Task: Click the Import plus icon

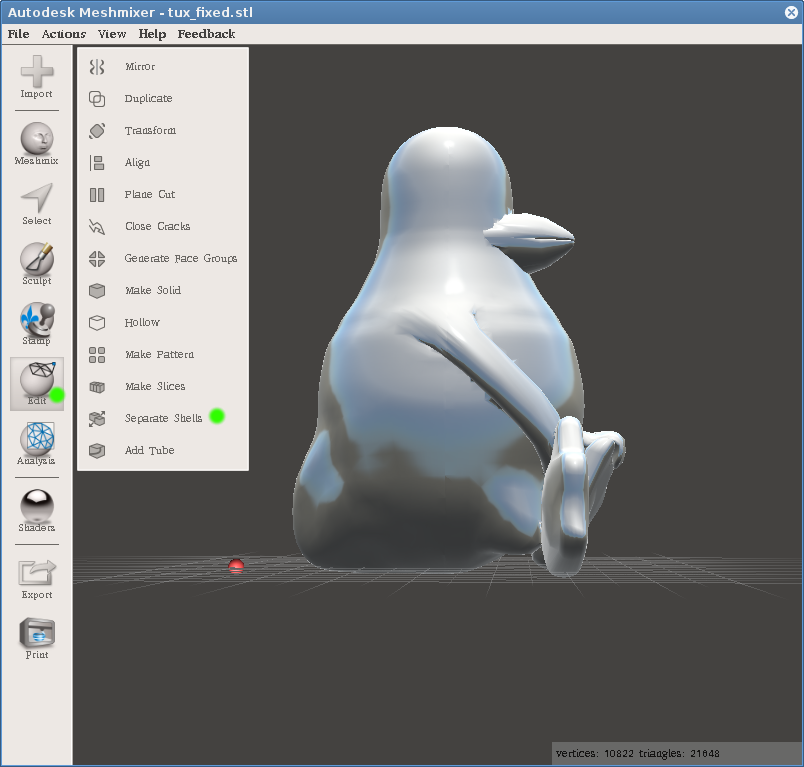Action: coord(36,71)
